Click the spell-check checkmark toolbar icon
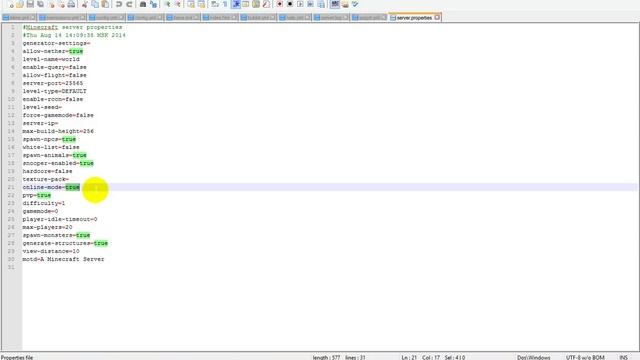 (355, 4)
